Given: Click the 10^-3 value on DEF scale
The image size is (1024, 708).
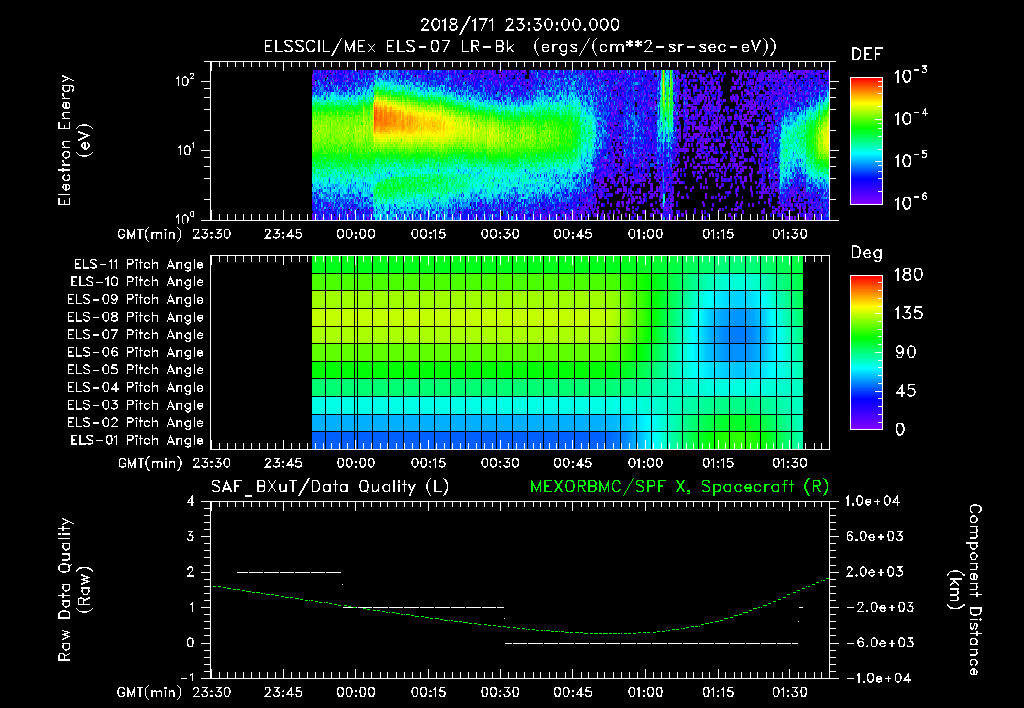Looking at the screenshot, I should coord(911,76).
